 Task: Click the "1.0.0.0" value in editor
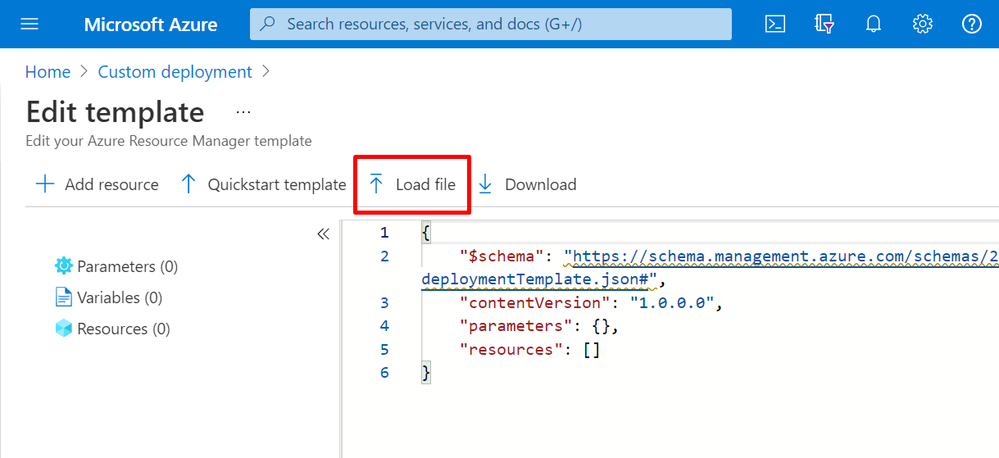(x=671, y=303)
